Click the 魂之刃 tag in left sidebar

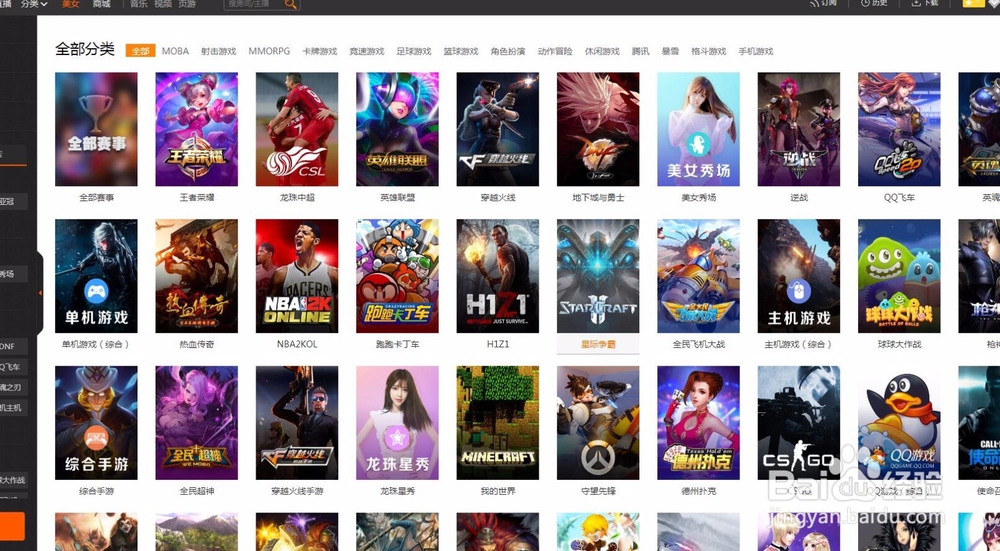[x=11, y=387]
